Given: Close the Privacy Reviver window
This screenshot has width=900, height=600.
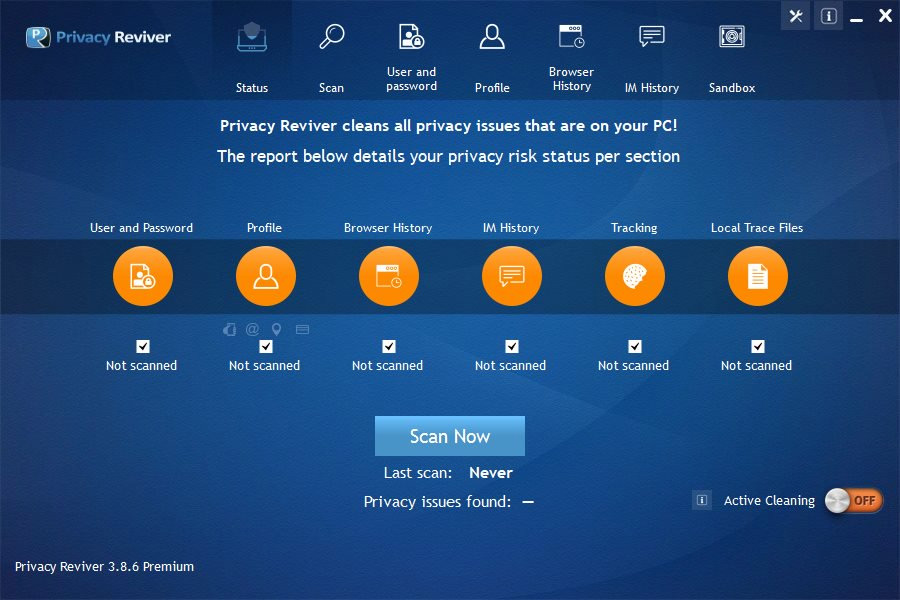Looking at the screenshot, I should (x=885, y=16).
